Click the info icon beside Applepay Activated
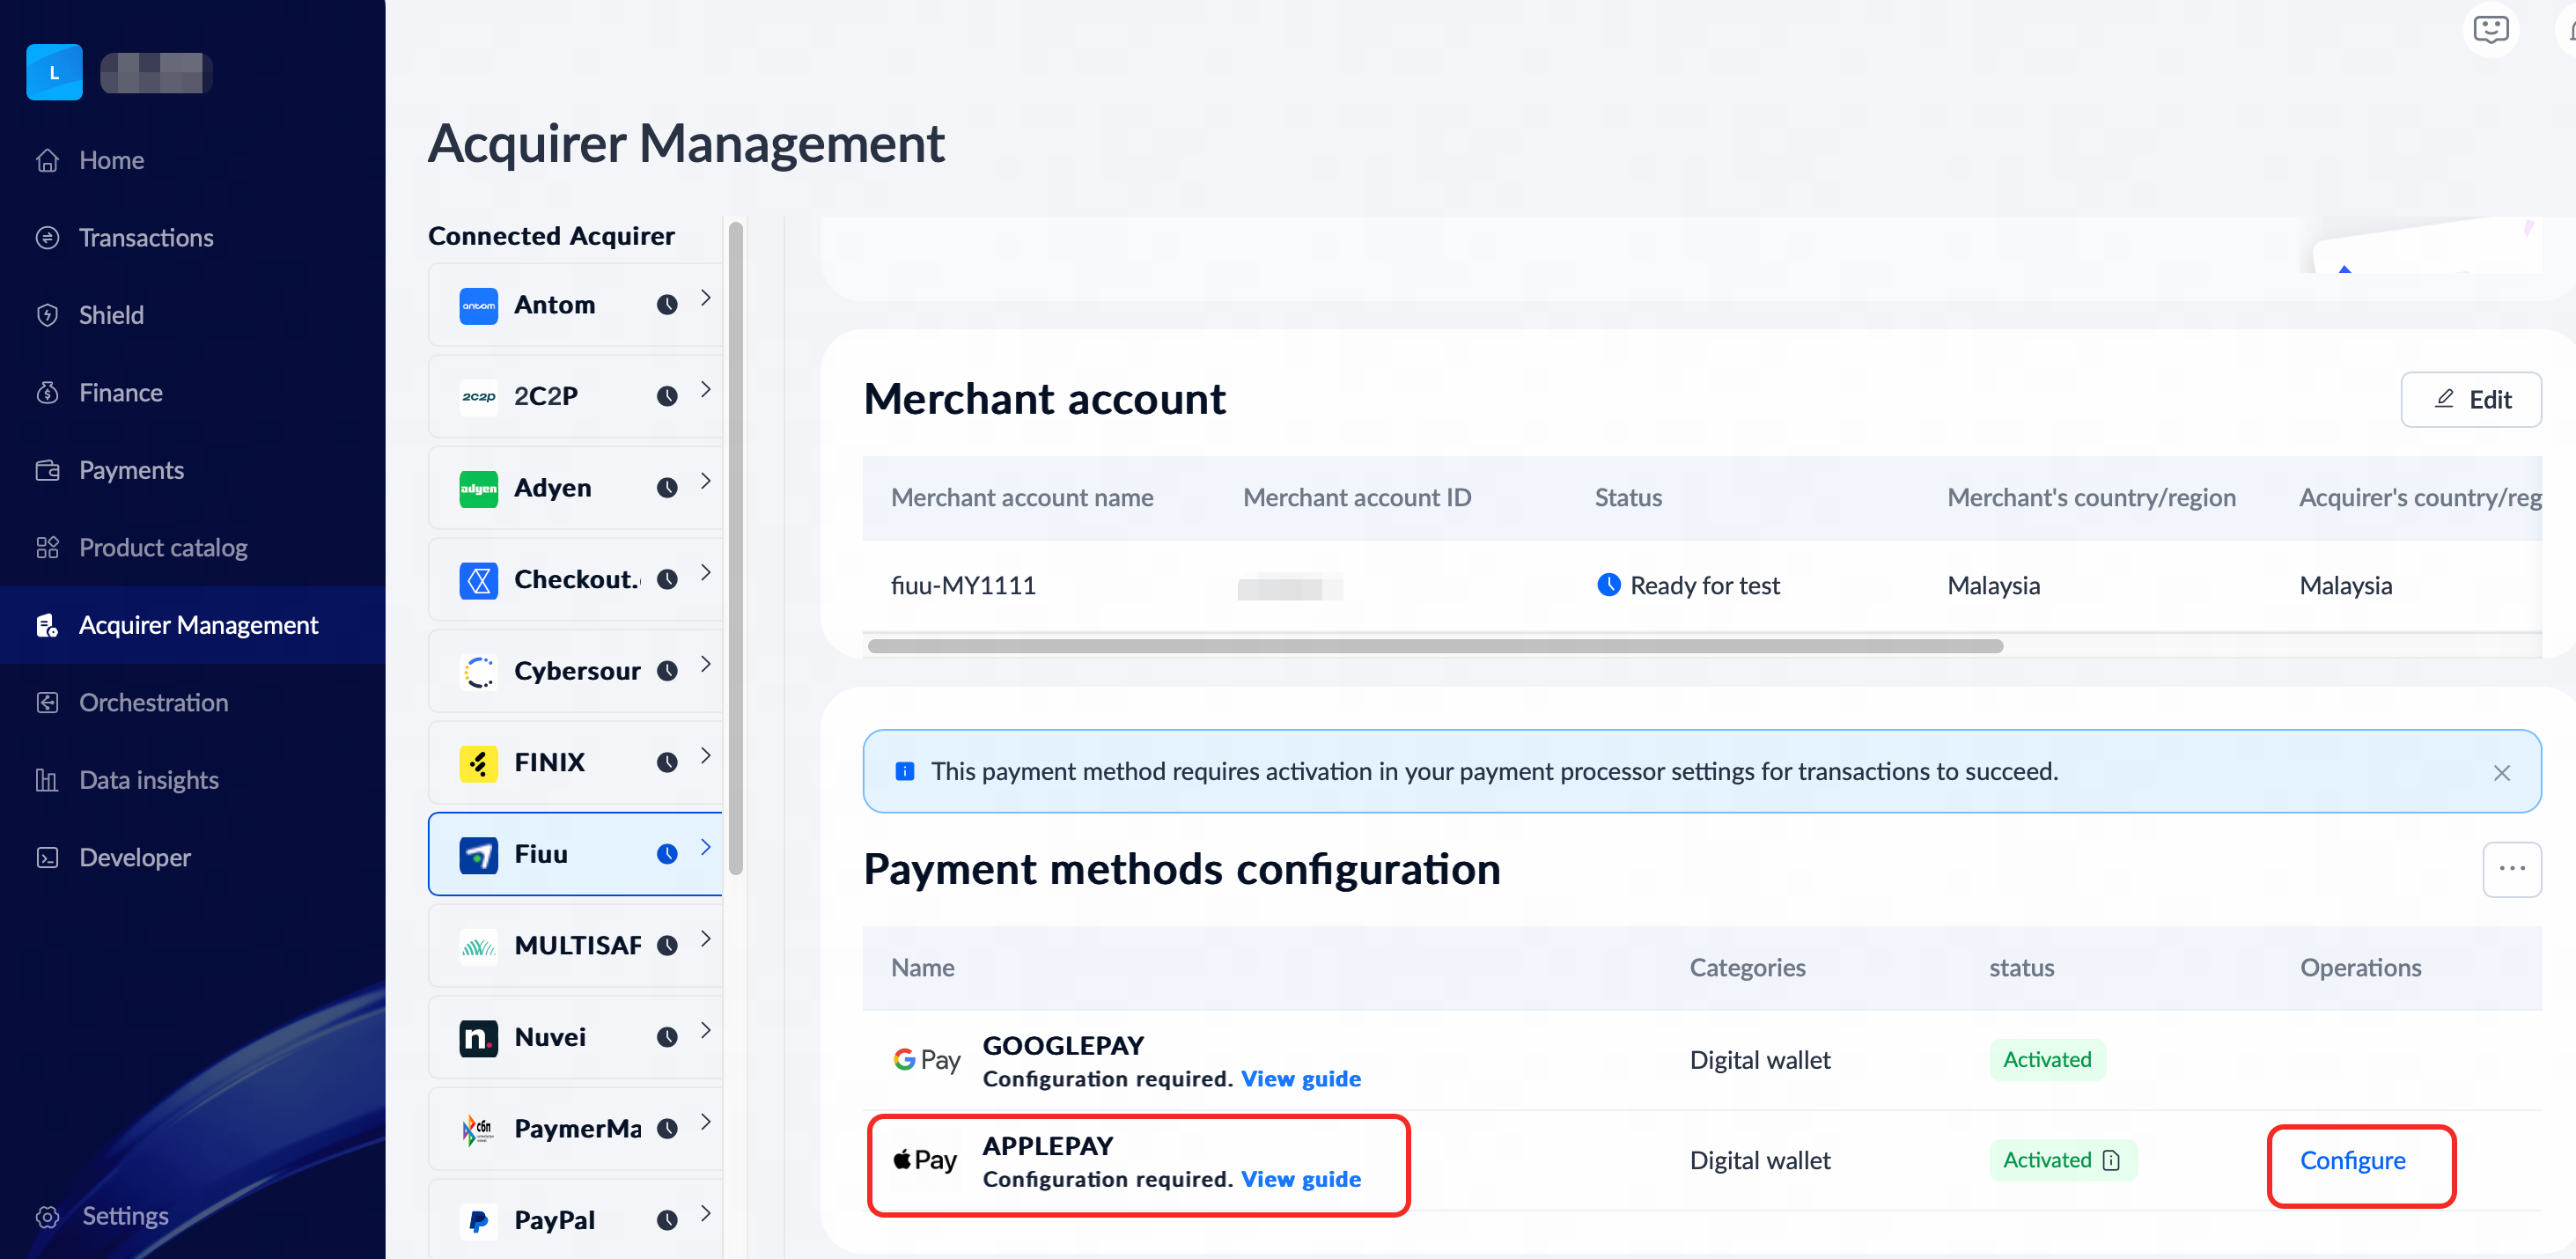Image resolution: width=2576 pixels, height=1259 pixels. coord(2111,1160)
